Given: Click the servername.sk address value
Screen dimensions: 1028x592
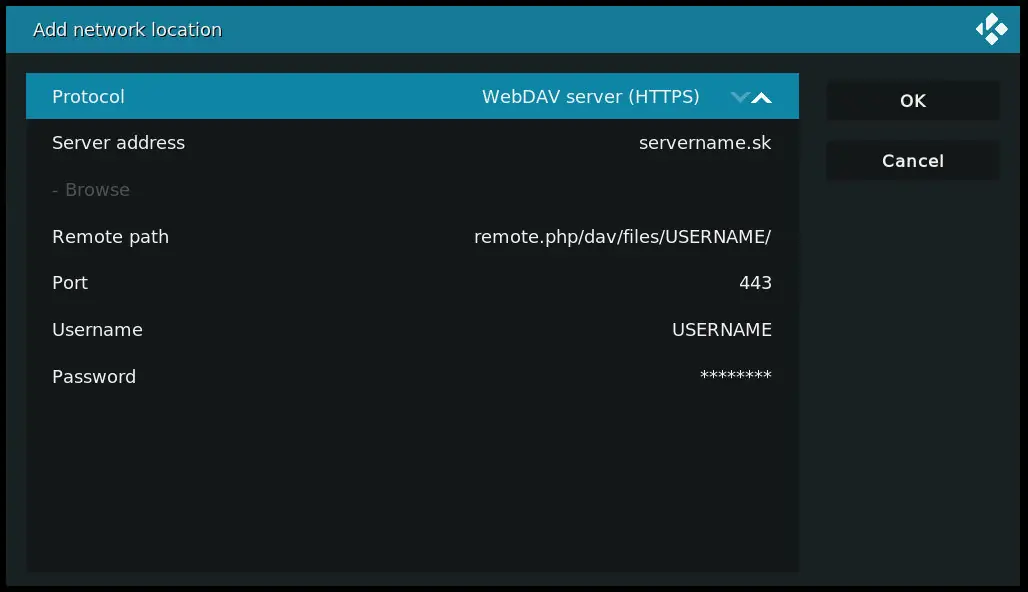Looking at the screenshot, I should tap(705, 143).
